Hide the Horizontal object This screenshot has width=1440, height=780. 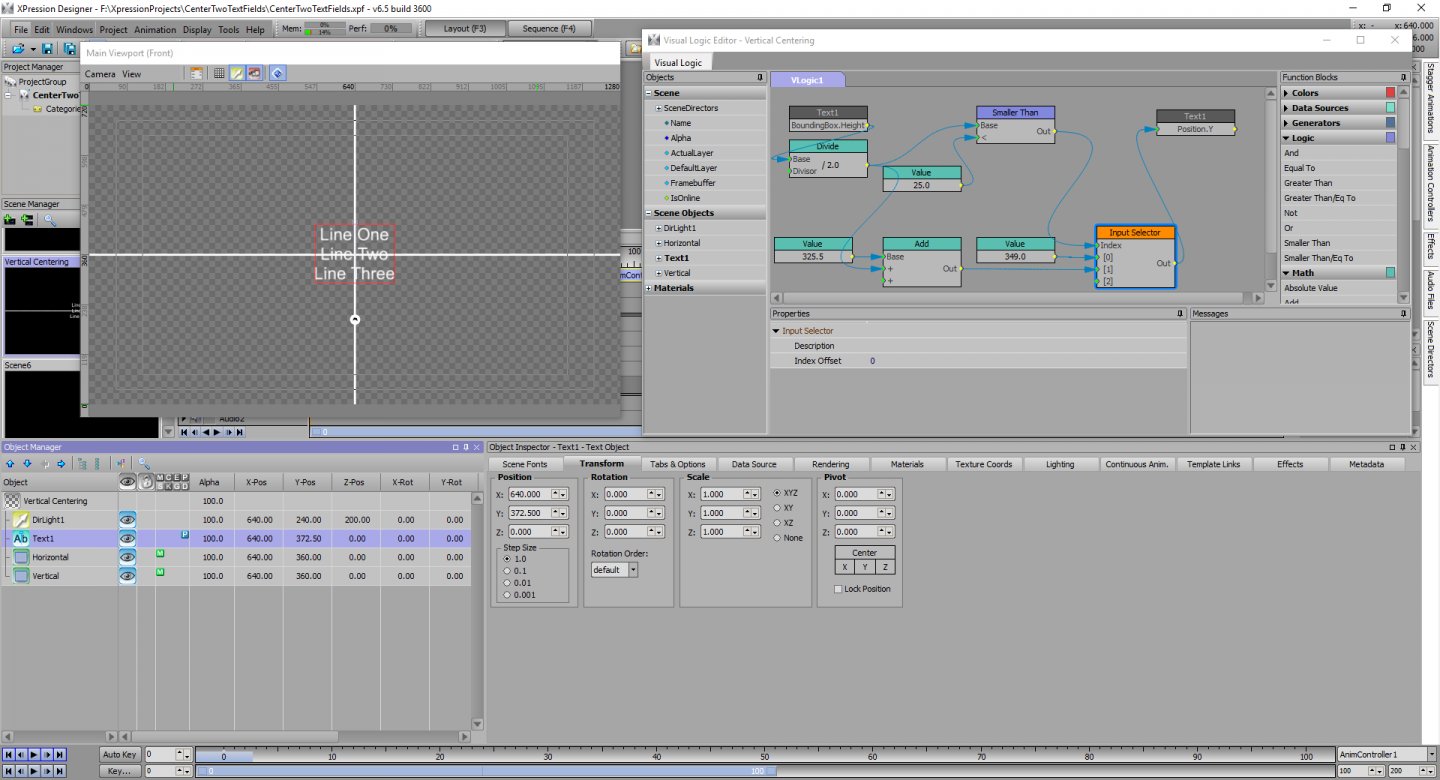(127, 557)
